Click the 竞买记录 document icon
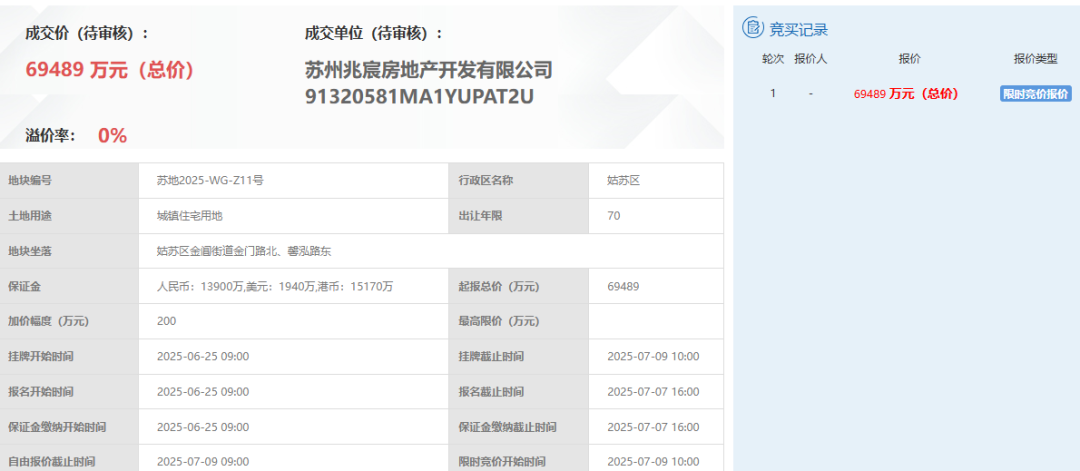The height and width of the screenshot is (471, 1080). 753,28
